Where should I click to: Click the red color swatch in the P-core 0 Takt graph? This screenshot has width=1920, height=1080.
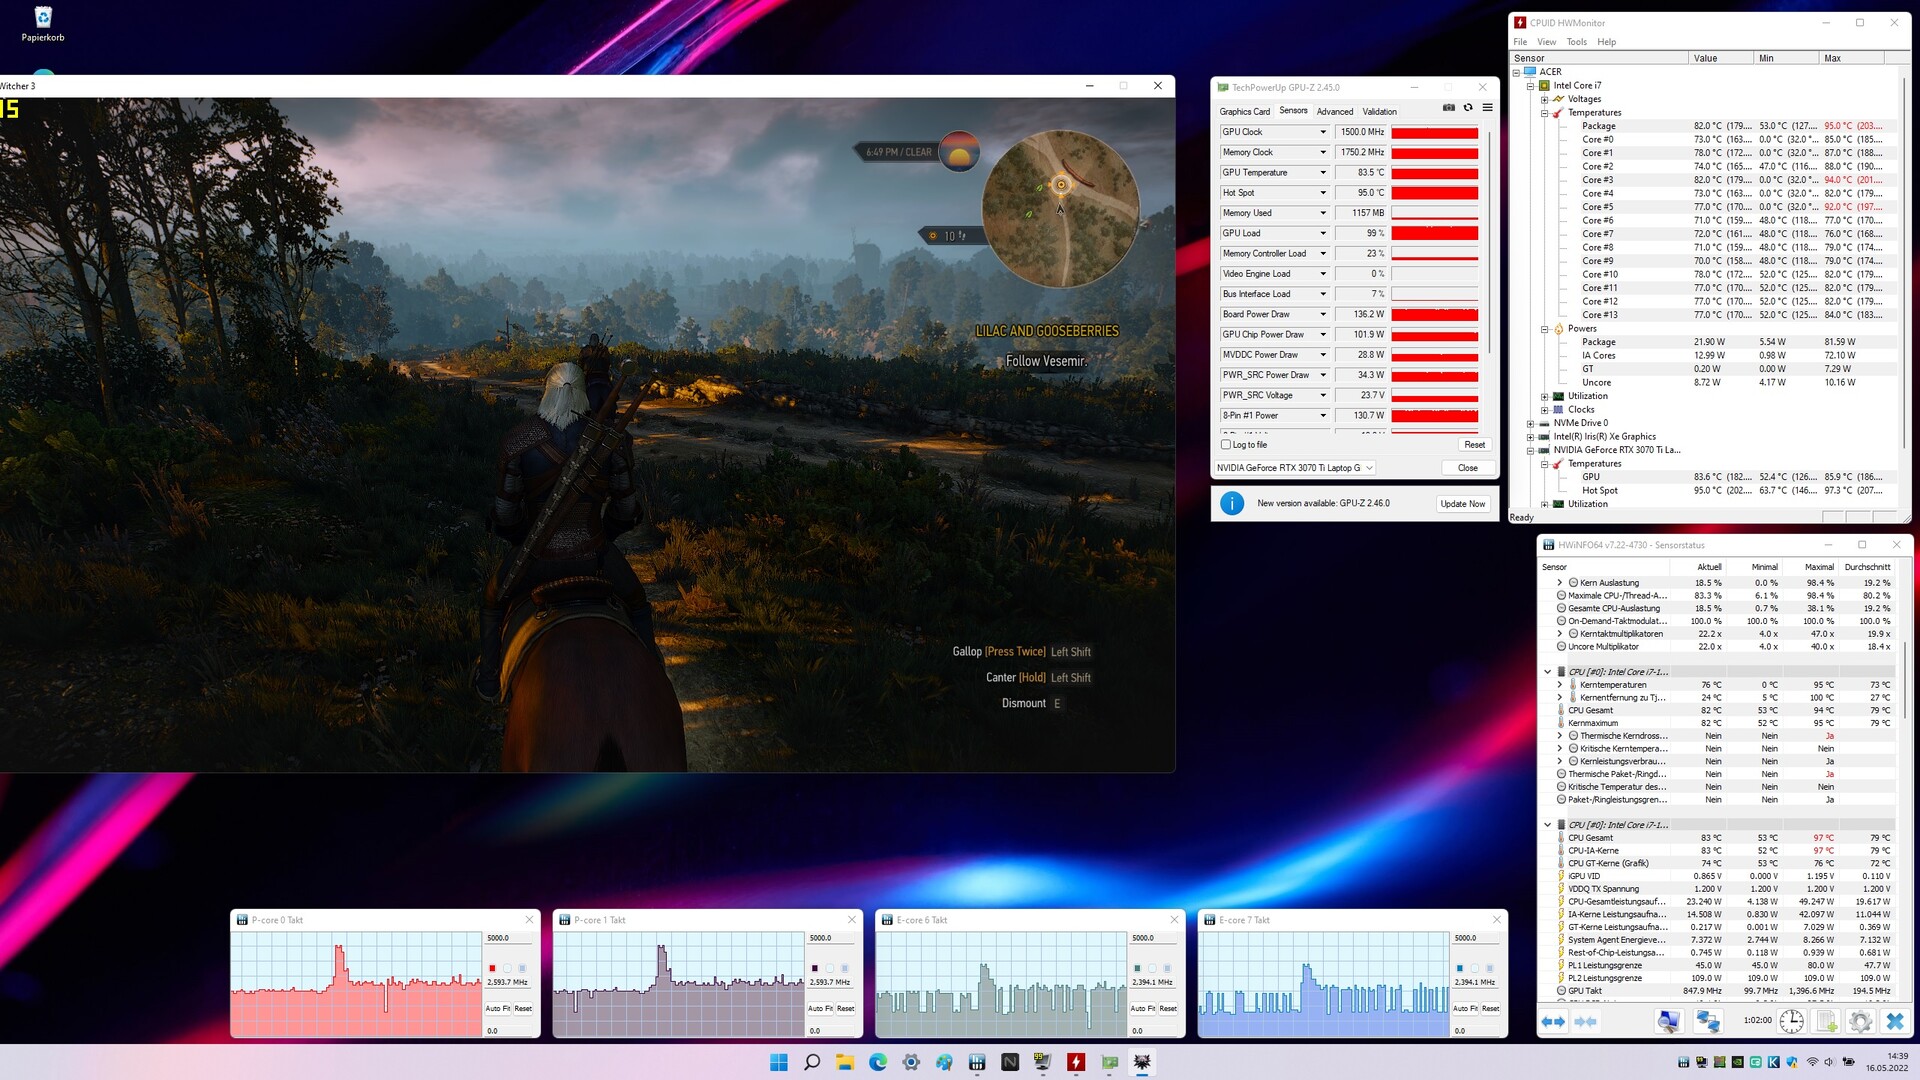(492, 968)
